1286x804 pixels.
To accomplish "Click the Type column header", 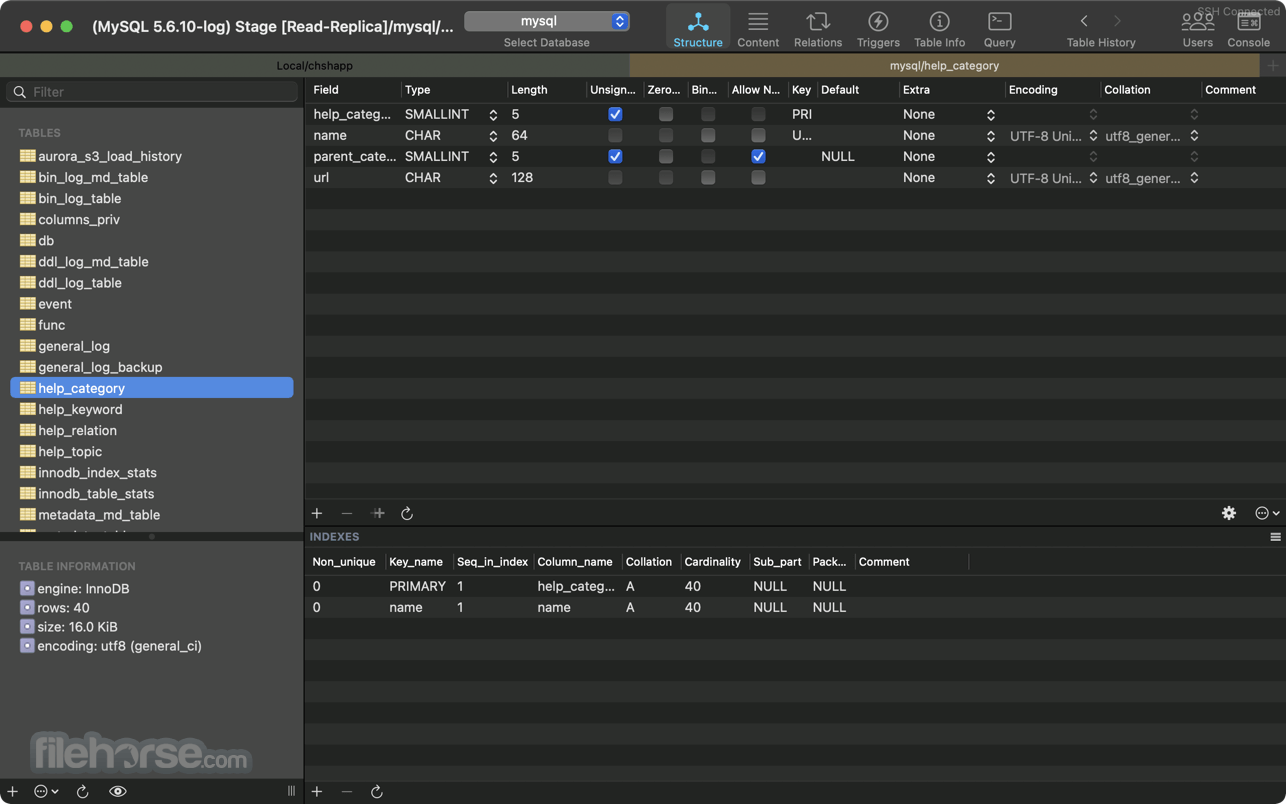I will click(x=454, y=90).
